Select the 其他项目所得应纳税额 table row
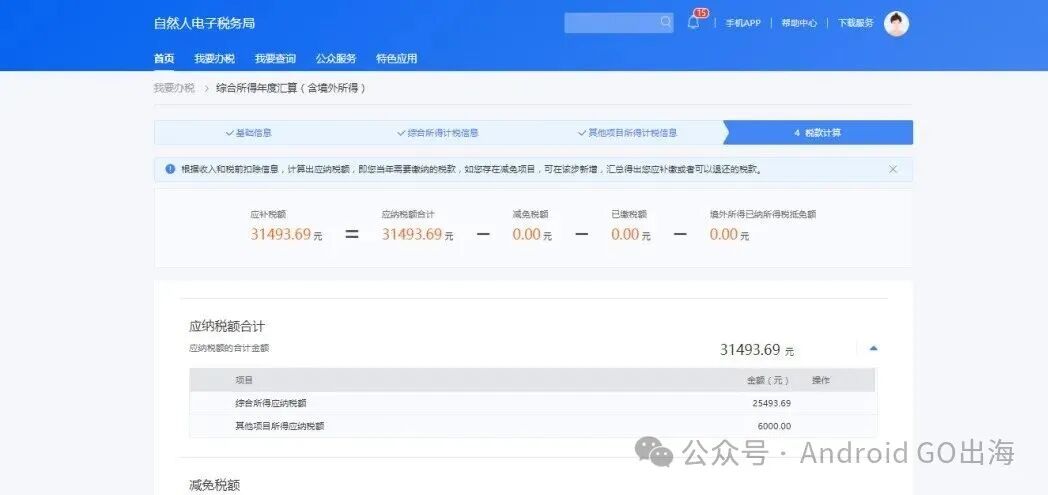Image resolution: width=1048 pixels, height=495 pixels. click(x=533, y=426)
